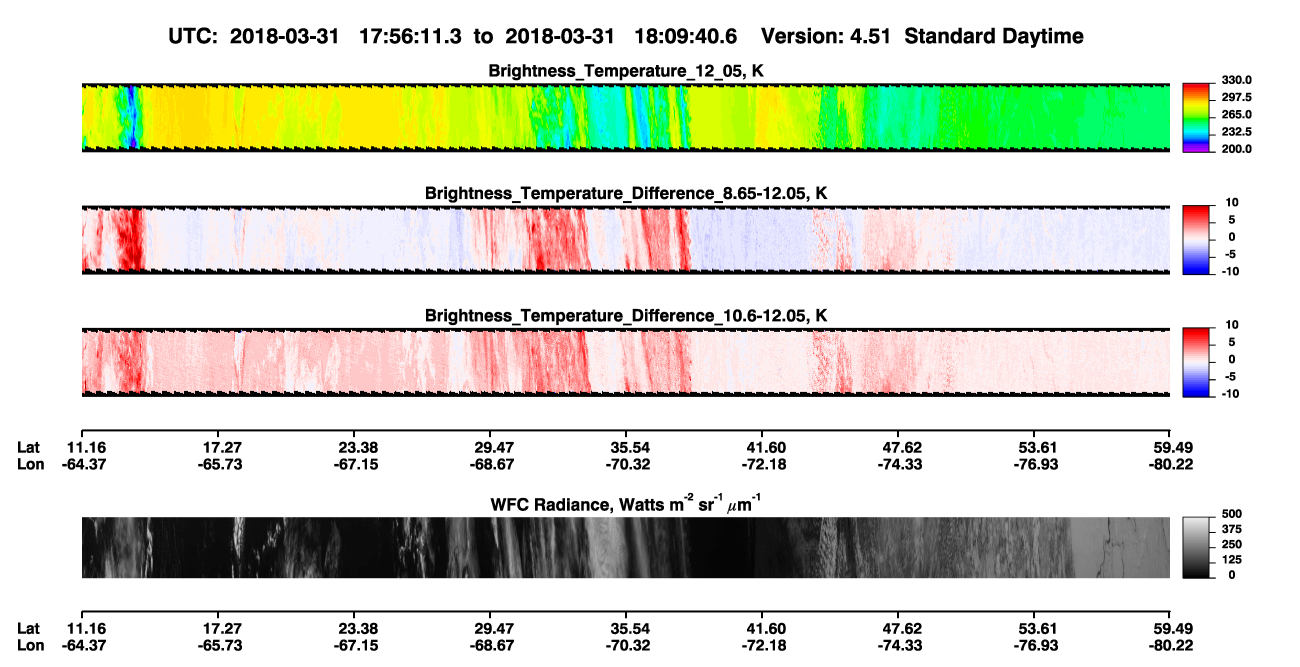Click the -10 label of the 10.6-12.05 colorbar

(1230, 393)
